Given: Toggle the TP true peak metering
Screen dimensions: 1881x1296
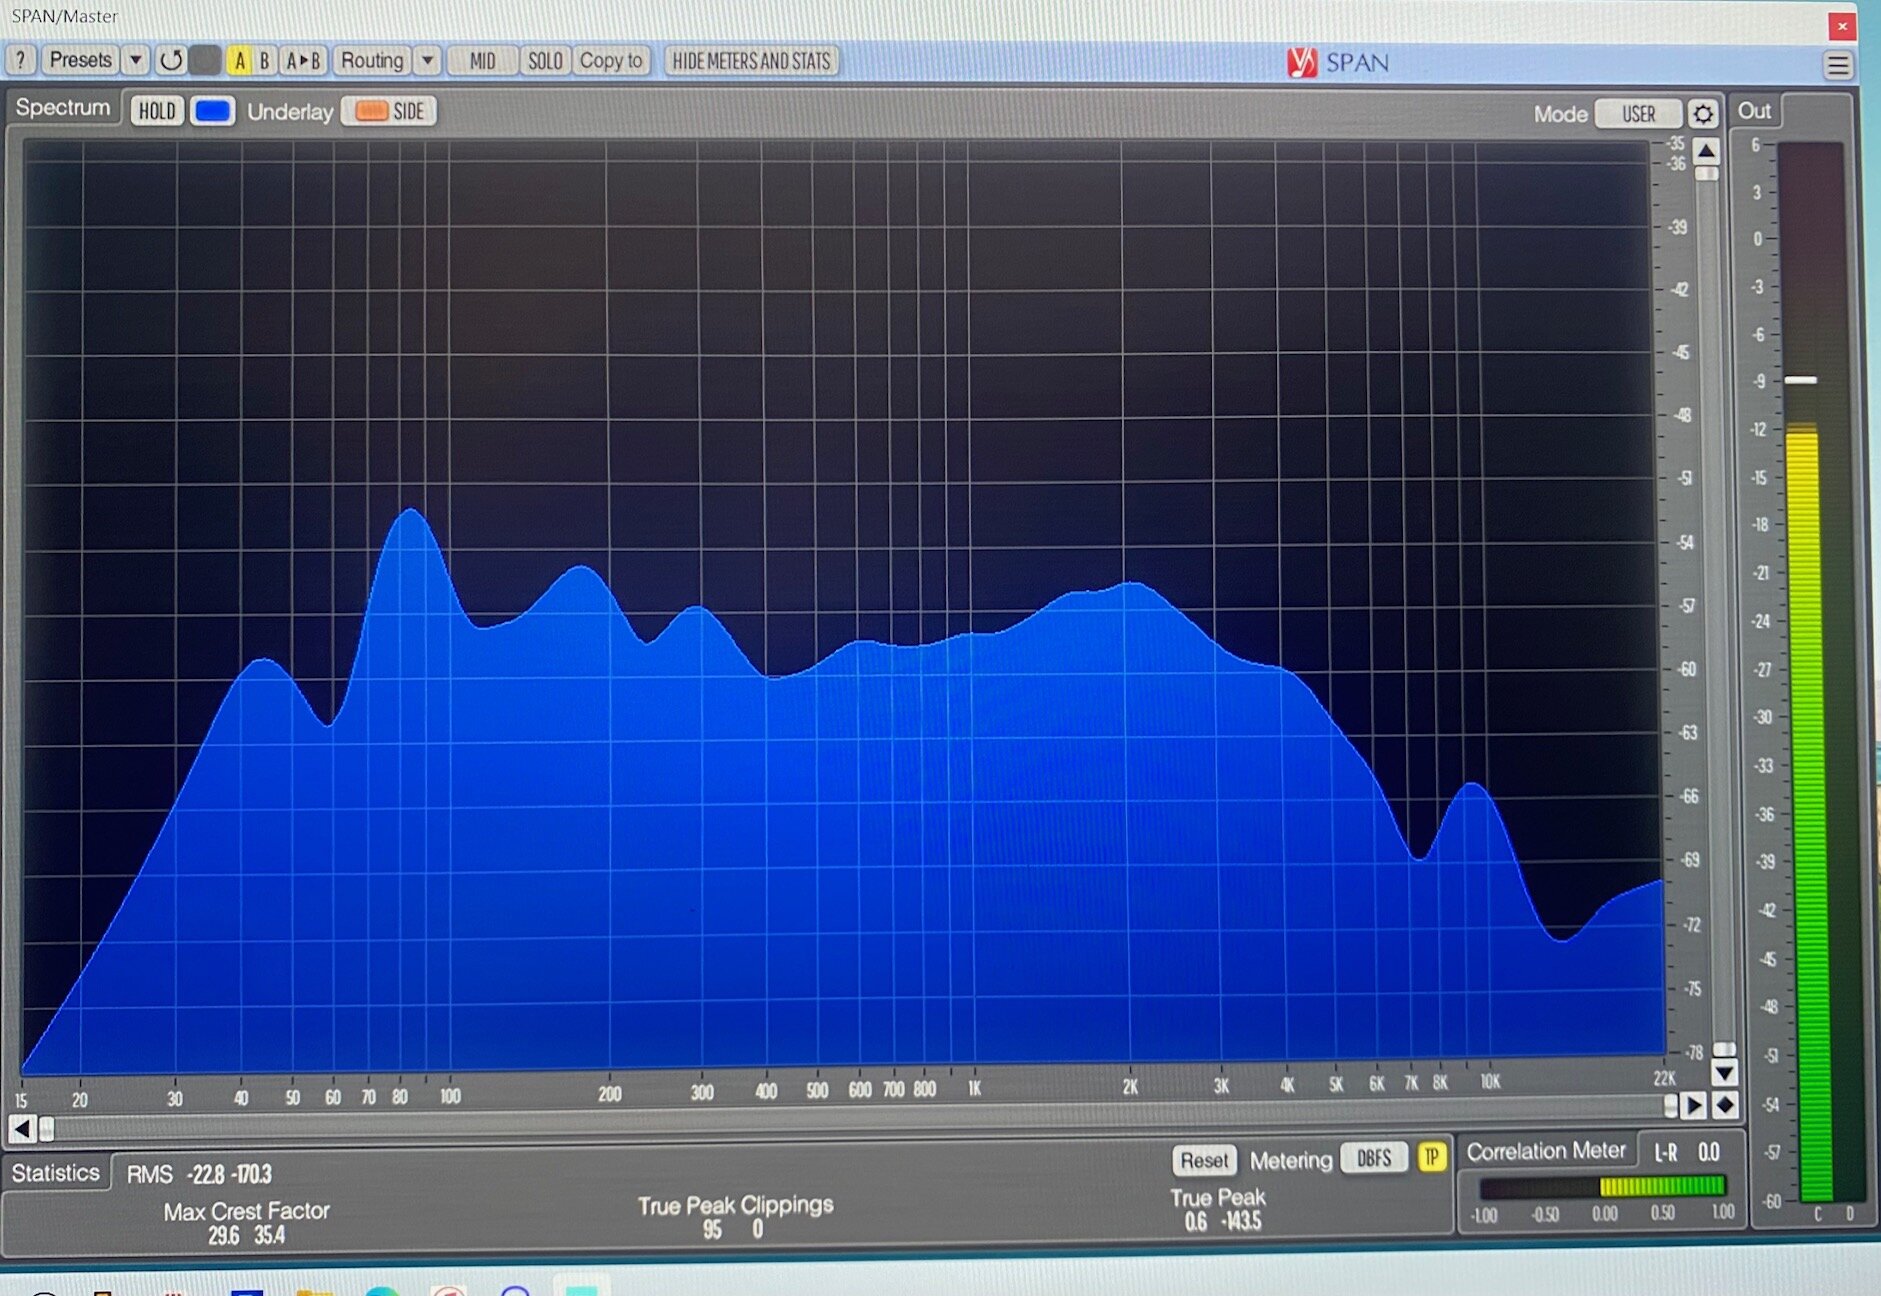Looking at the screenshot, I should click(x=1432, y=1157).
